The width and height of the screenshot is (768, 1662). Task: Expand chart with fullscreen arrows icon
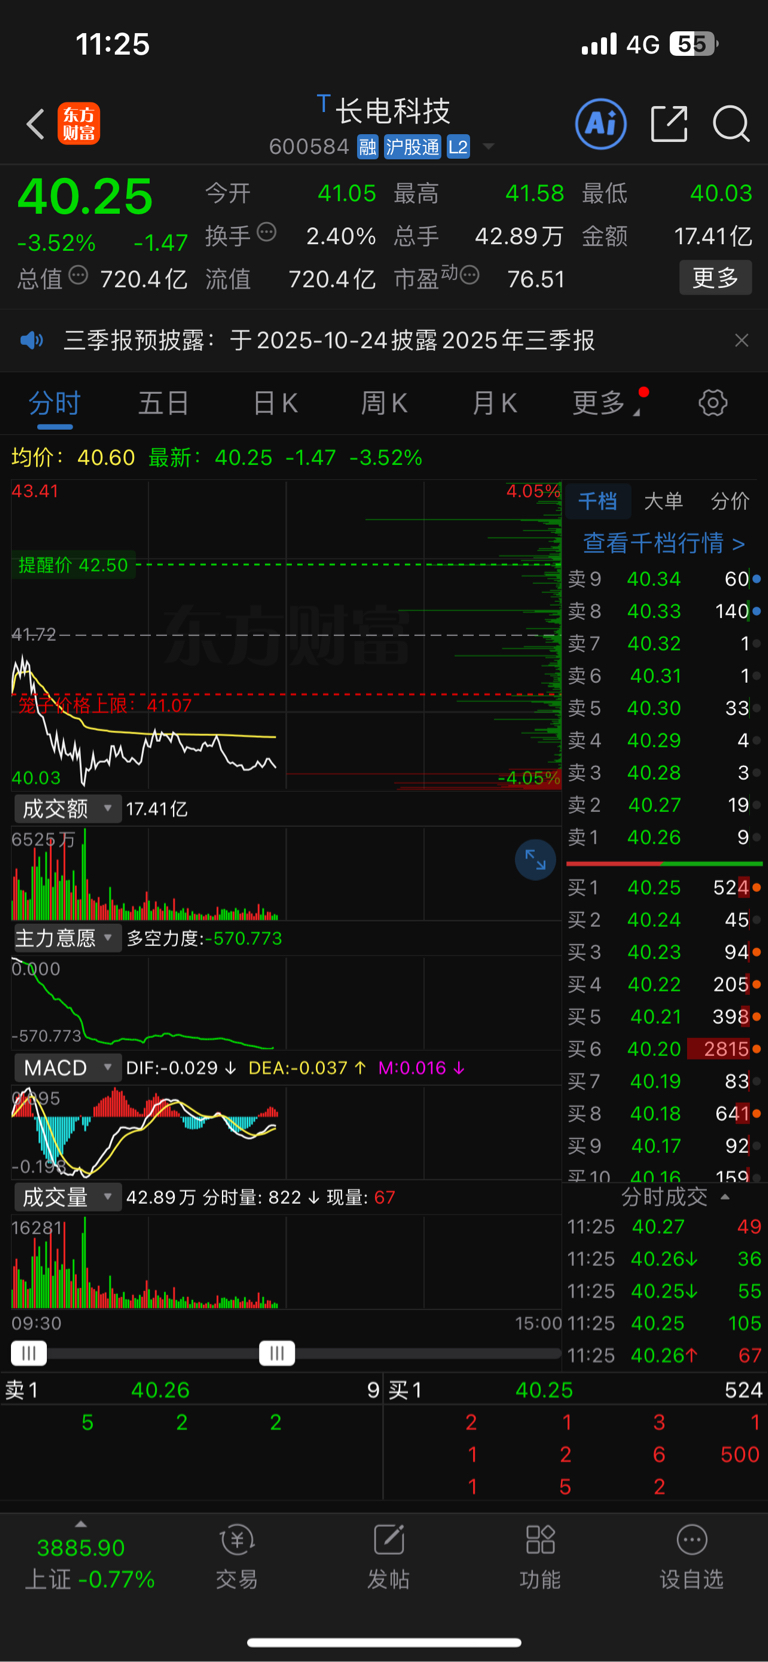pos(536,860)
